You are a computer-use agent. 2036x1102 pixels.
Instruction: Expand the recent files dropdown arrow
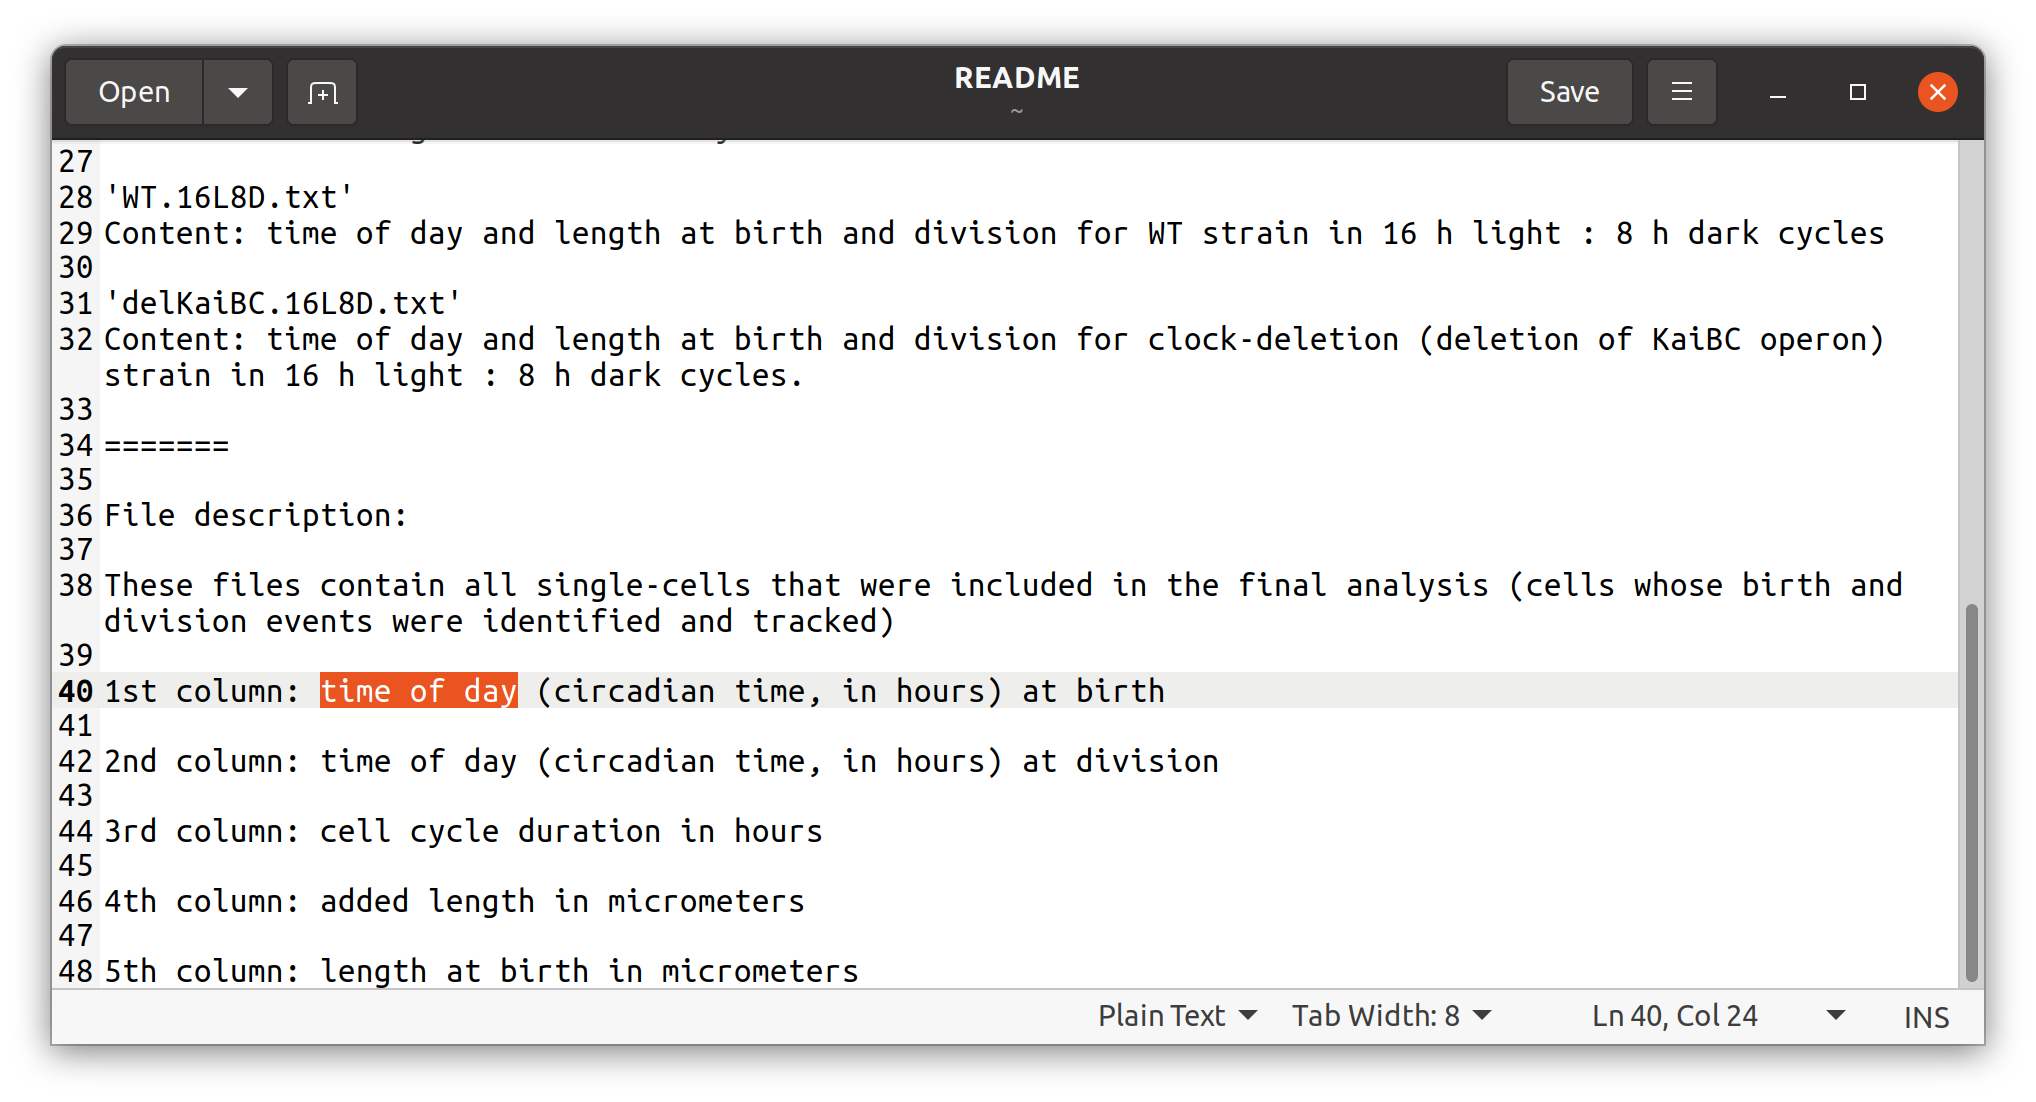[238, 92]
